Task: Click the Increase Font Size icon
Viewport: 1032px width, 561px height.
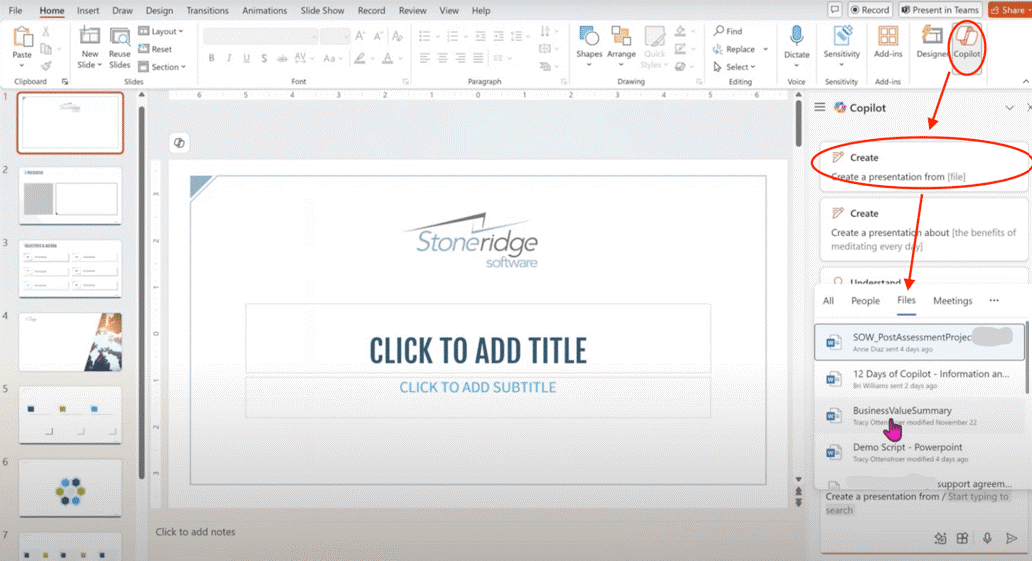Action: tap(360, 36)
